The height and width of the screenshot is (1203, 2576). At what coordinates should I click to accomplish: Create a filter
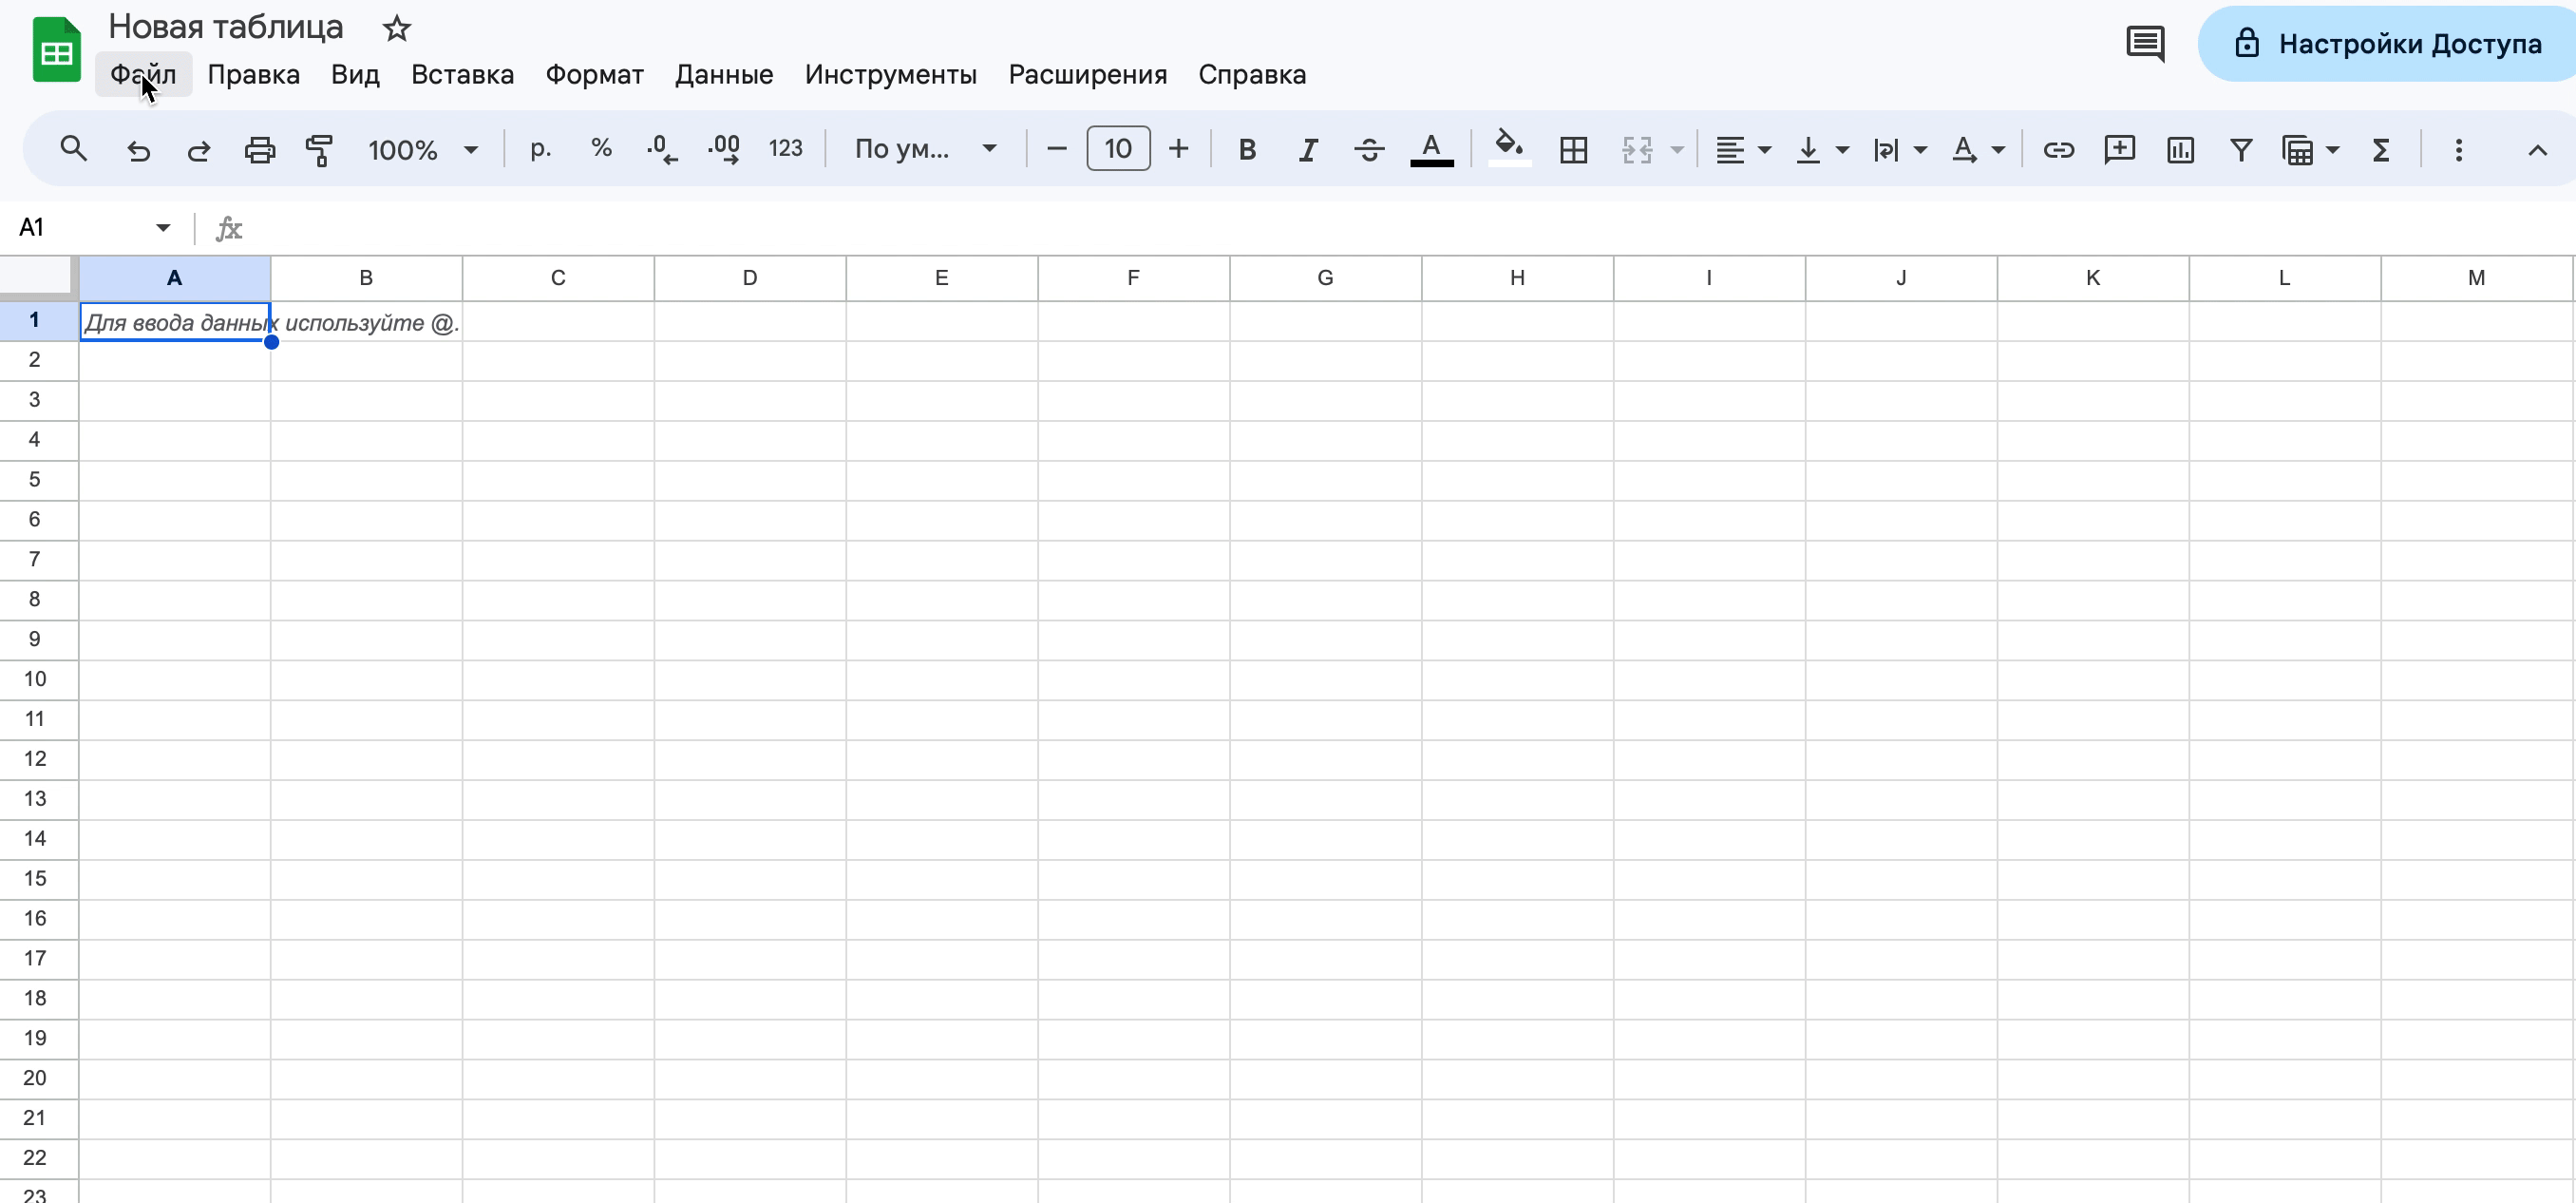pyautogui.click(x=2241, y=150)
